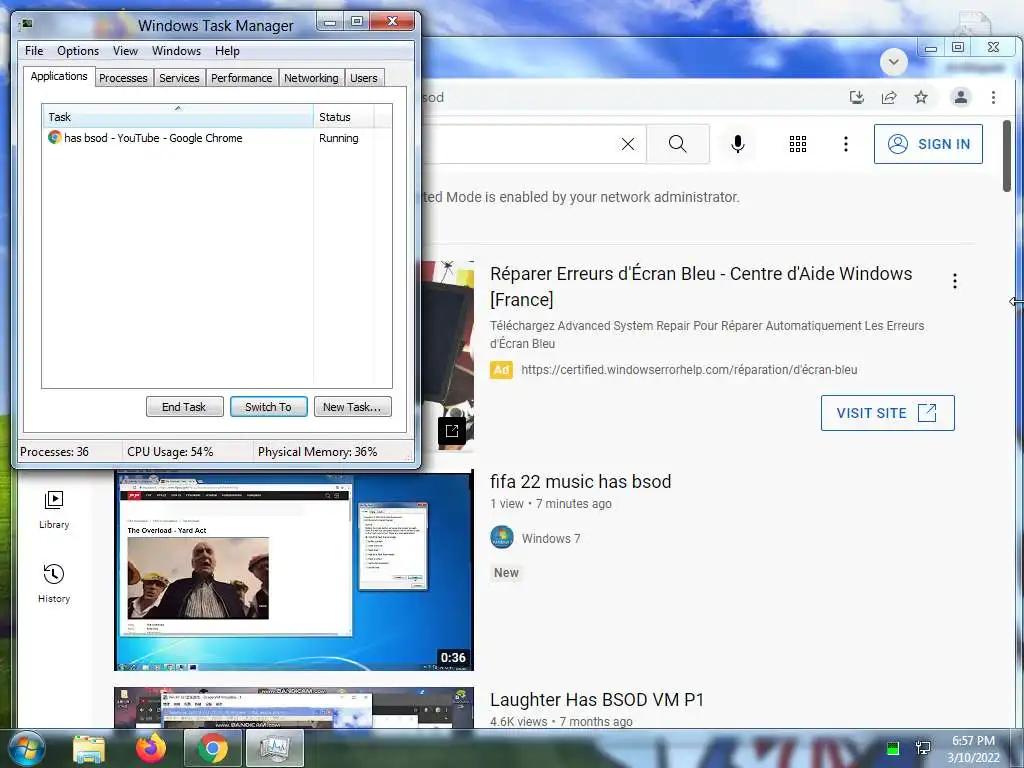Screen dimensions: 1024x768
Task: Open the ad's three-dot options menu
Action: point(955,281)
